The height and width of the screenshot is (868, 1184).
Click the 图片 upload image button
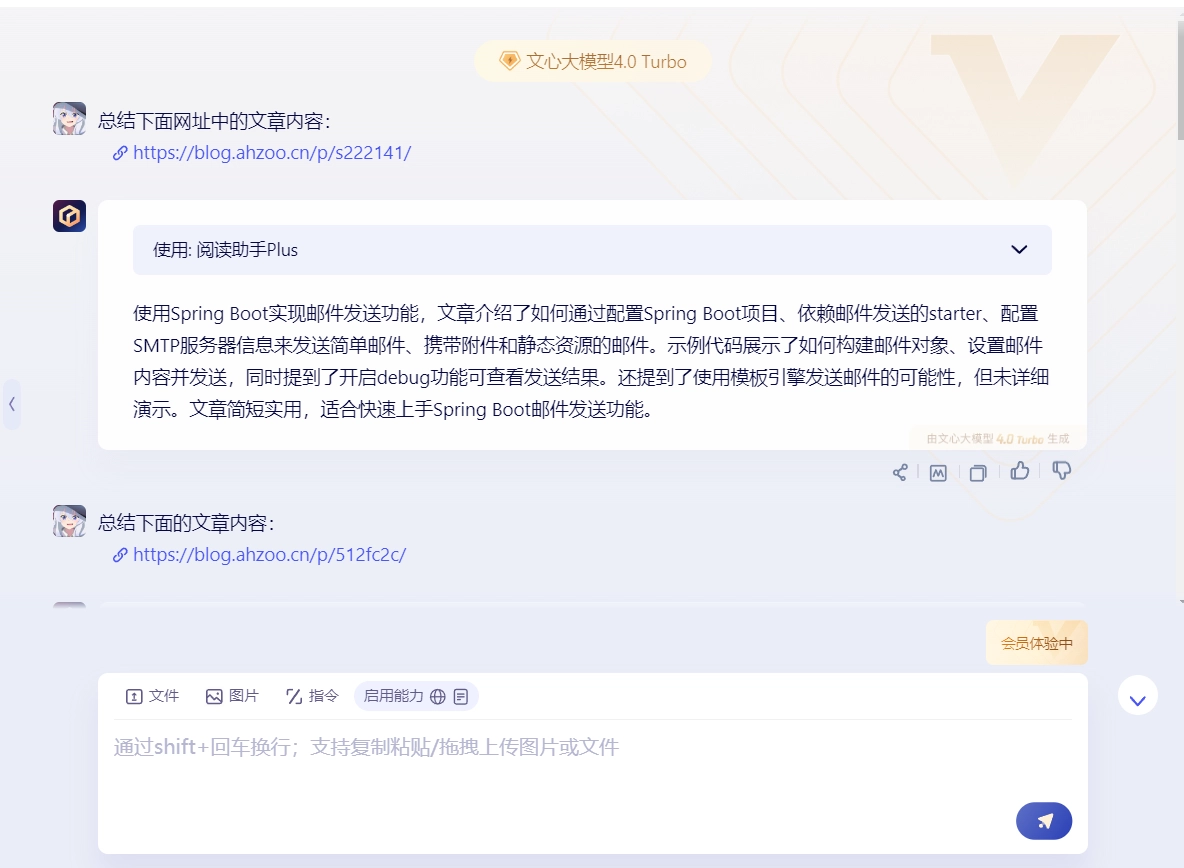232,696
